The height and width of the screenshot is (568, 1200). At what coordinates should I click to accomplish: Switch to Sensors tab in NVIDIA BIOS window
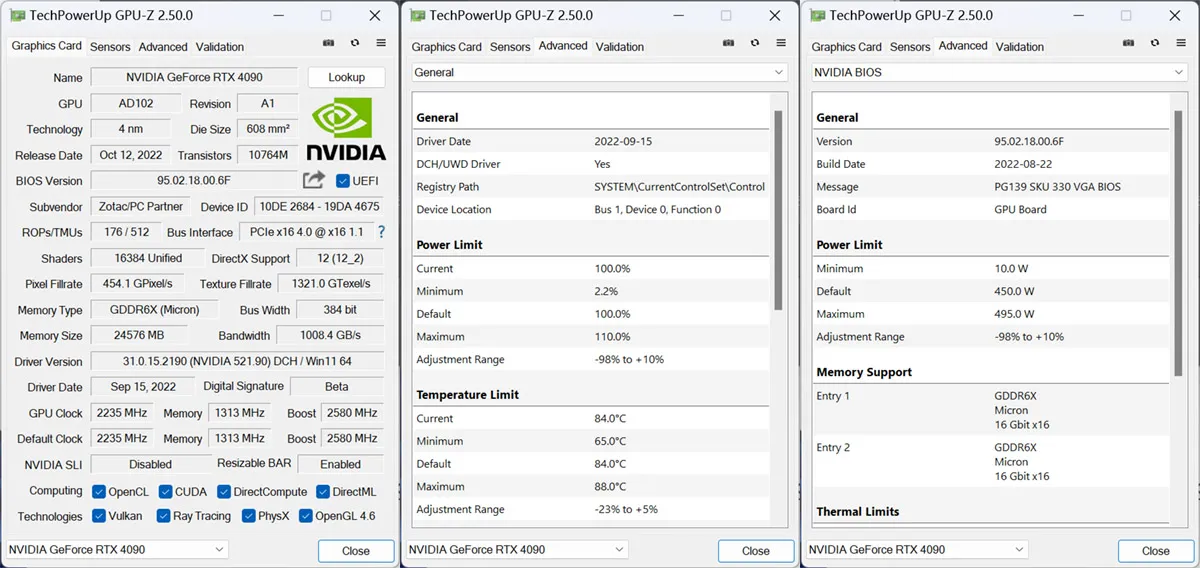pyautogui.click(x=910, y=47)
